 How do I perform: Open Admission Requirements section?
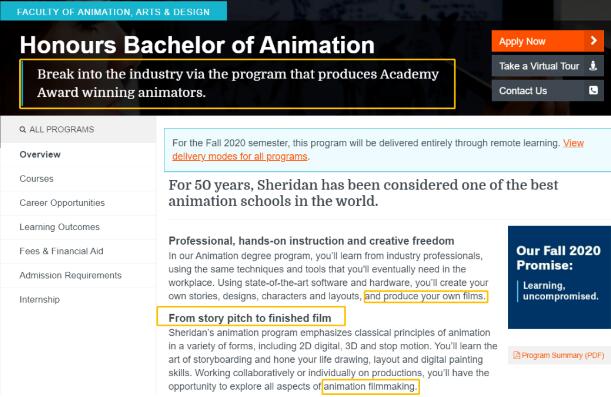78,275
